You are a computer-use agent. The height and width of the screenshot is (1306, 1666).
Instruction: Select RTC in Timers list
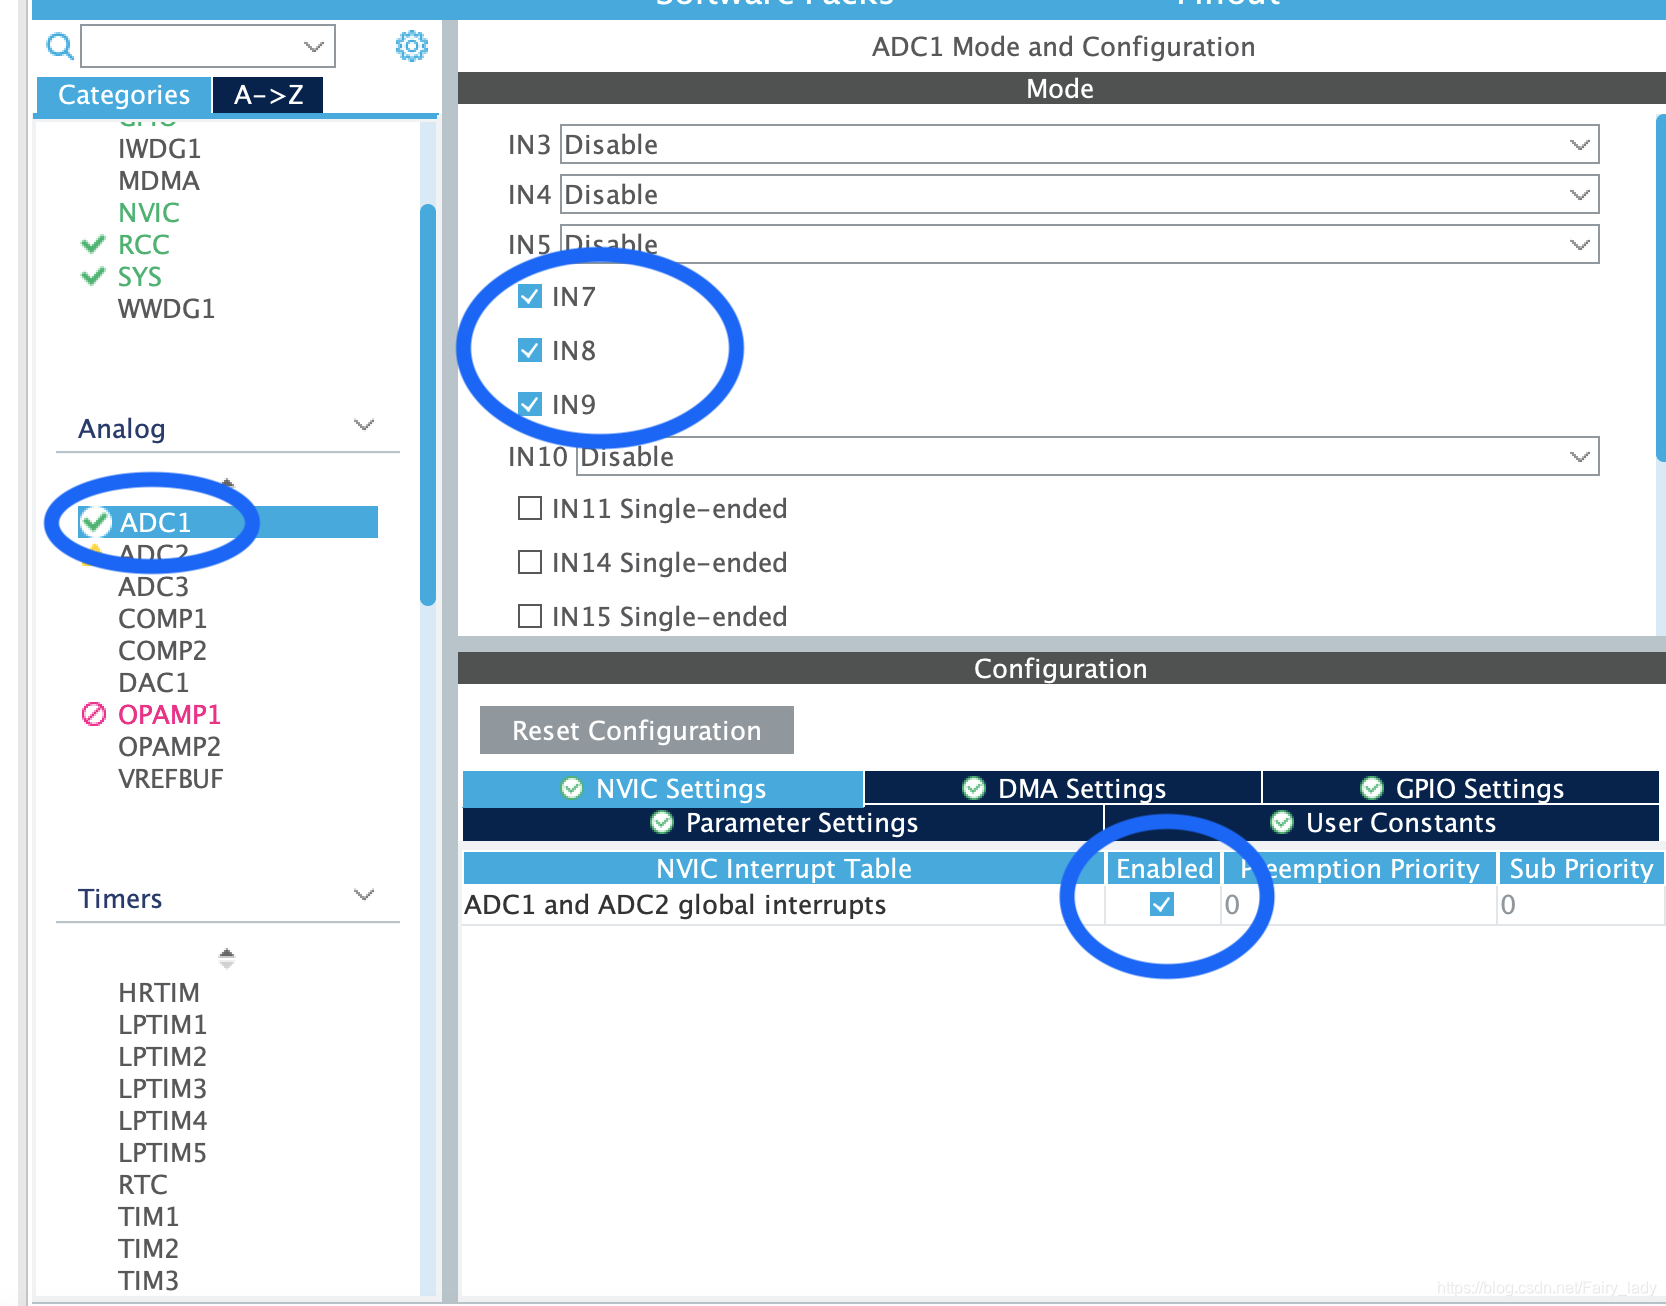coord(142,1184)
